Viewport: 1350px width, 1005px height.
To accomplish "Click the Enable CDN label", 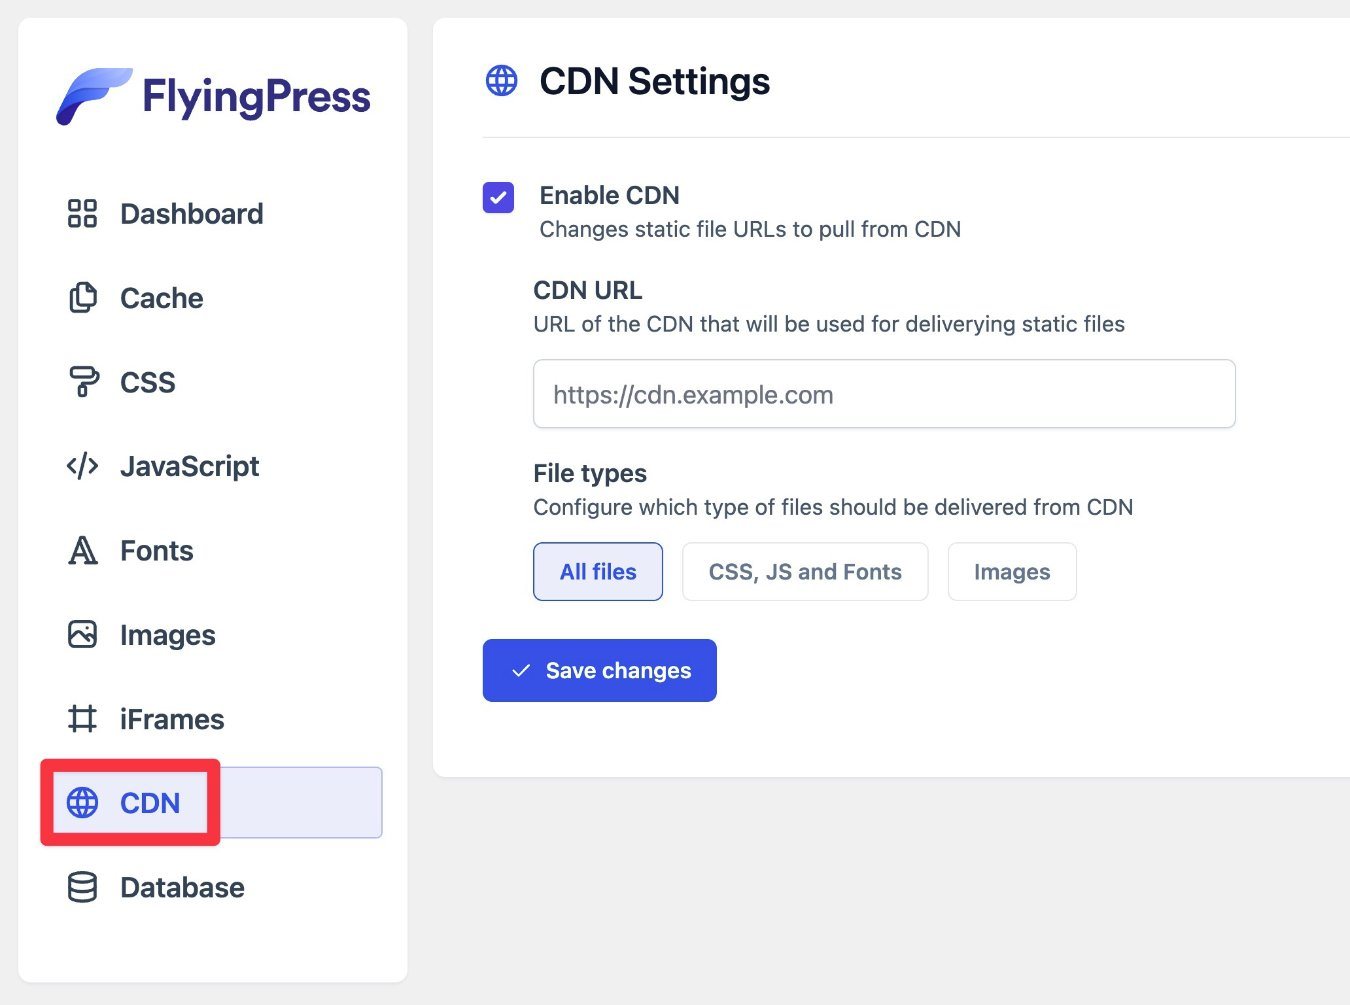I will point(610,195).
